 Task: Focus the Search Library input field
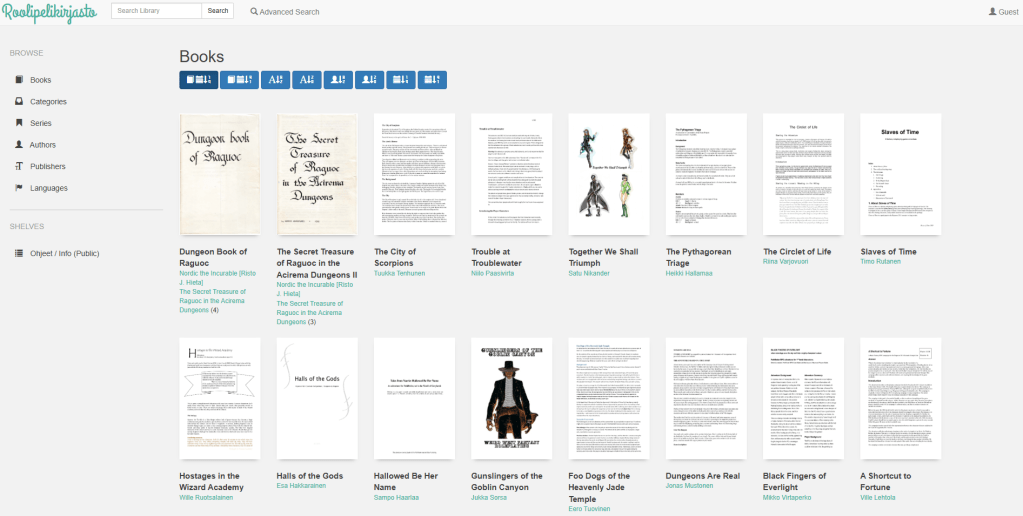[x=156, y=11]
